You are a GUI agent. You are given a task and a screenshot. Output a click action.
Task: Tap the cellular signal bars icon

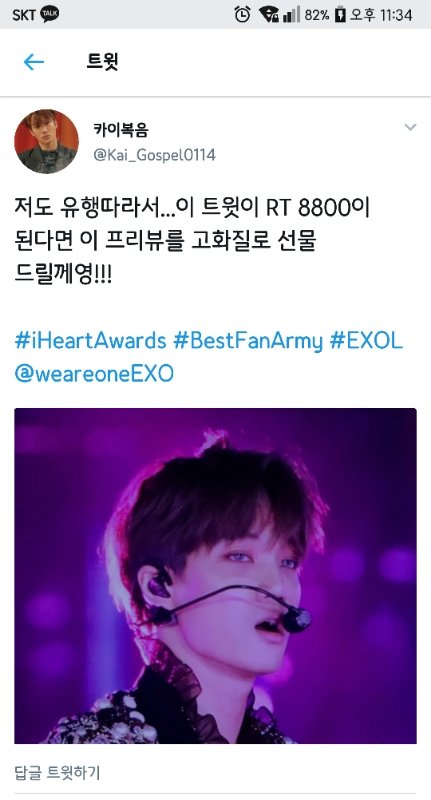pyautogui.click(x=291, y=15)
